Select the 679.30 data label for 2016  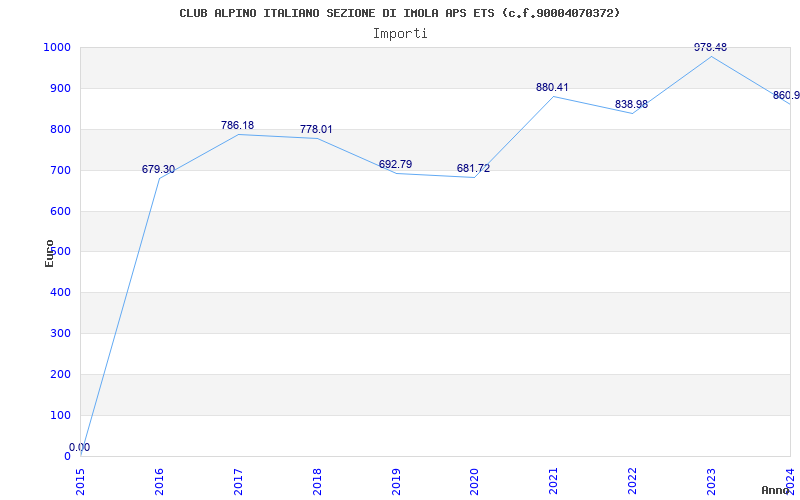[x=158, y=169]
